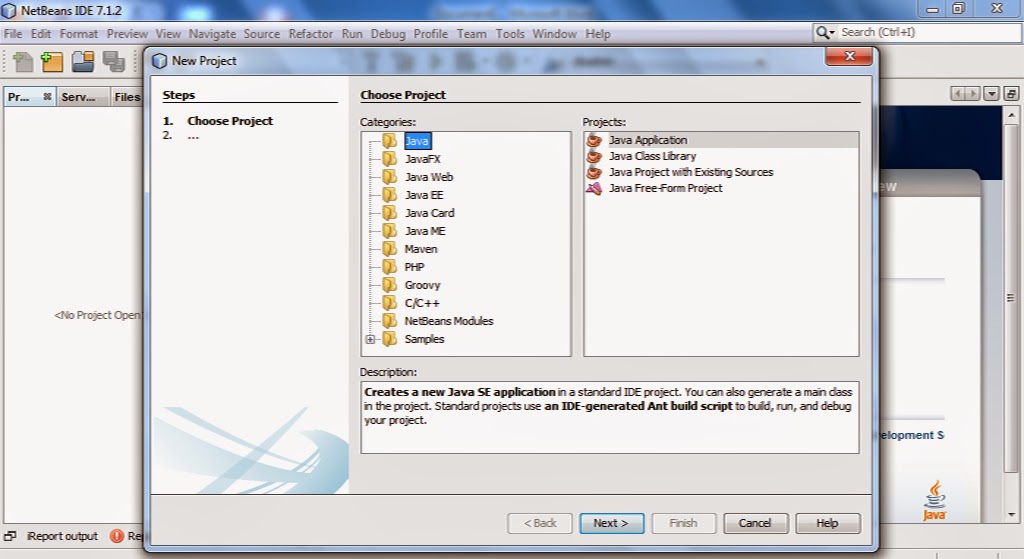1024x559 pixels.
Task: Click the editor scroll right arrow
Action: coord(973,94)
